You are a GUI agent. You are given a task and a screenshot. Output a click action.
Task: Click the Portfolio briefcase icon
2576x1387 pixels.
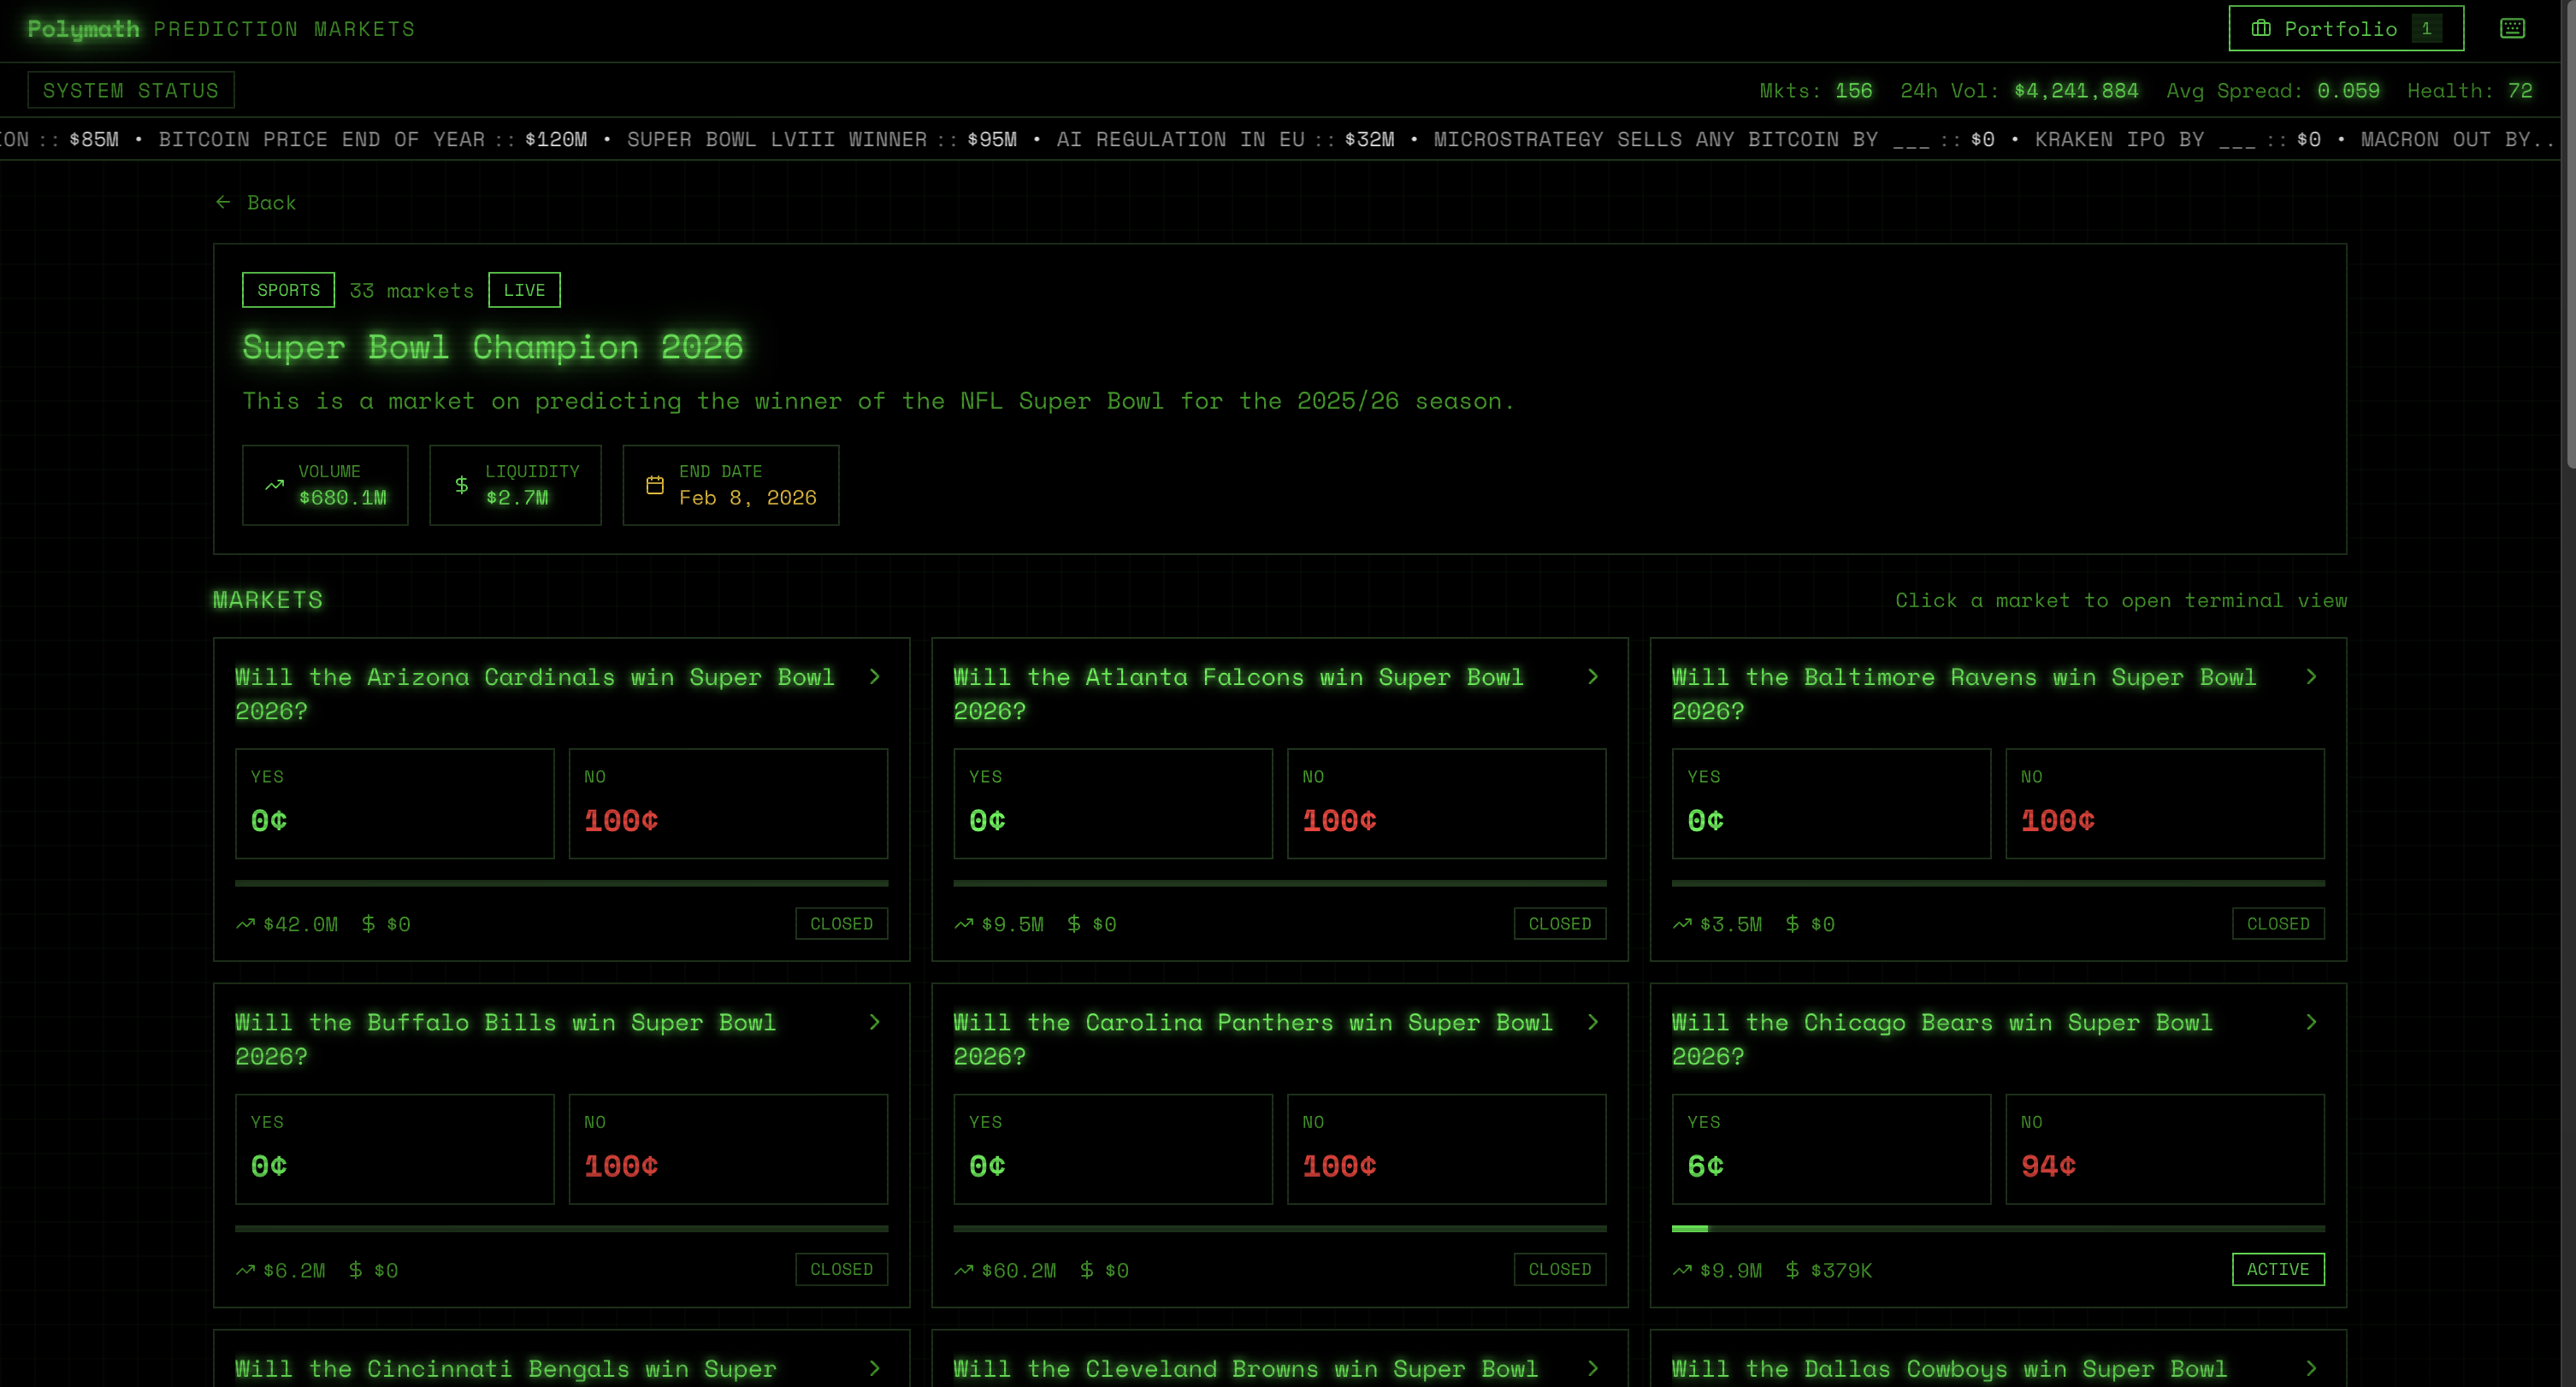2260,28
